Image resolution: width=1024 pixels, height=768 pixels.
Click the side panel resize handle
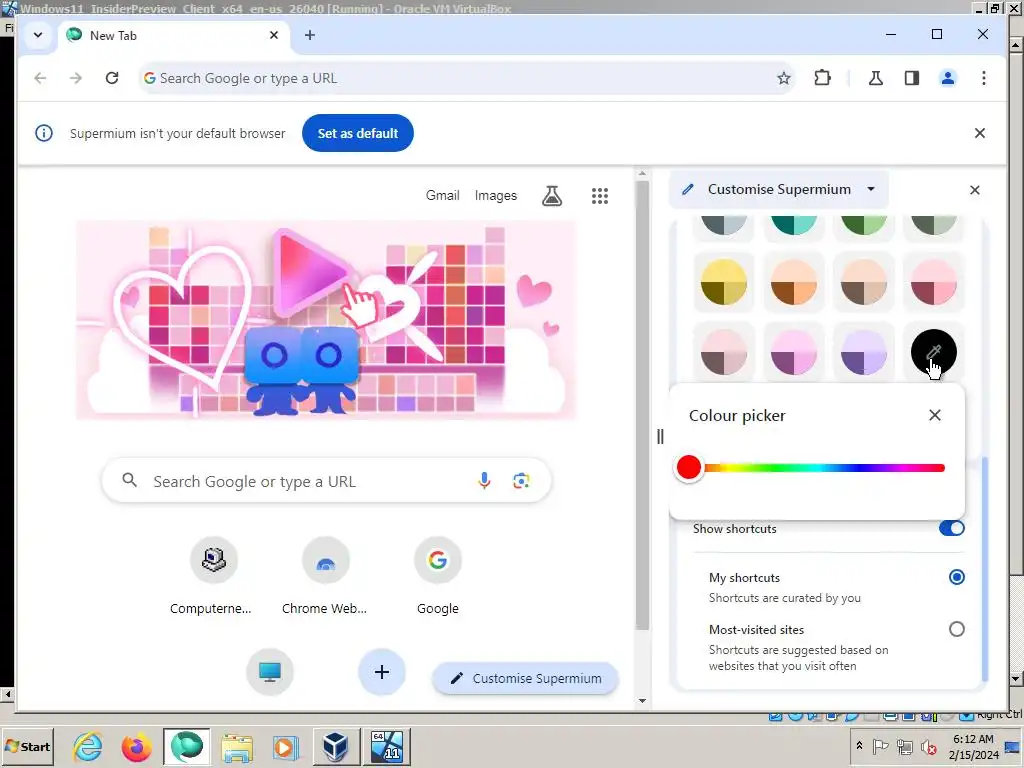pyautogui.click(x=660, y=437)
